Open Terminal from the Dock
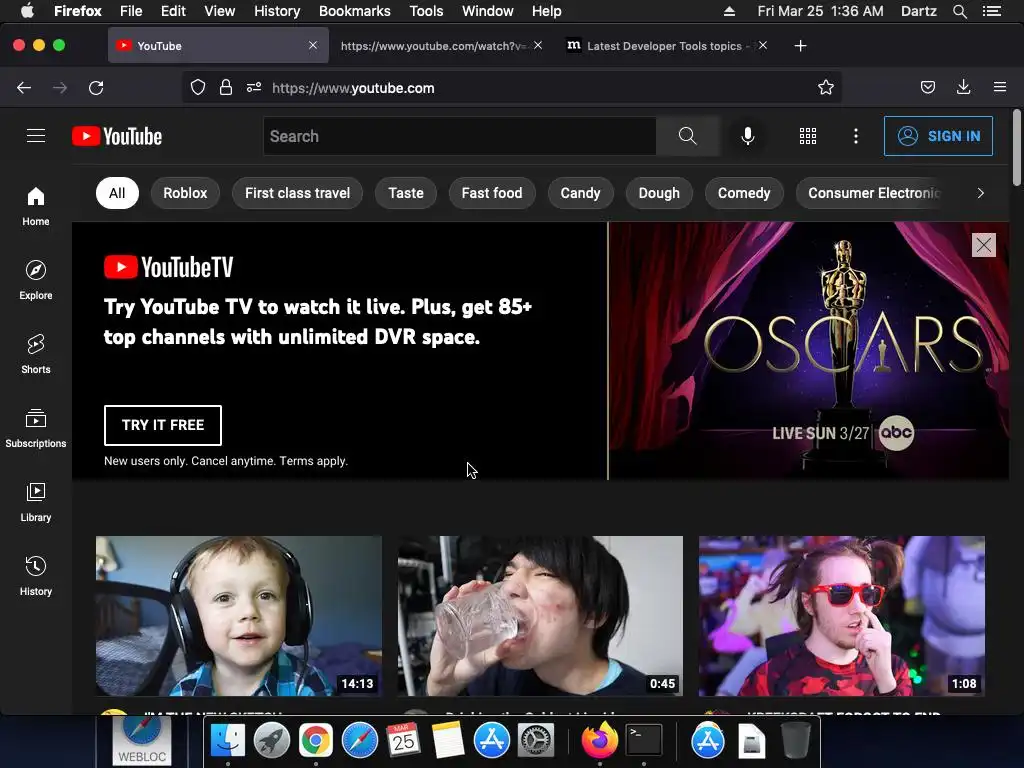The width and height of the screenshot is (1024, 768). click(x=644, y=741)
